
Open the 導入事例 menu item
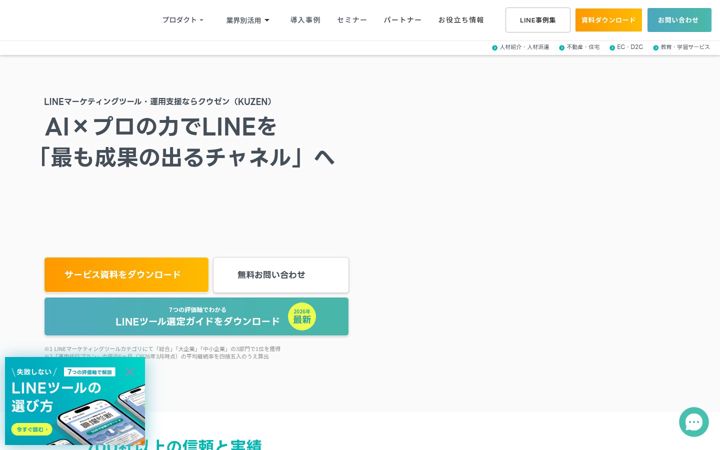click(x=305, y=20)
